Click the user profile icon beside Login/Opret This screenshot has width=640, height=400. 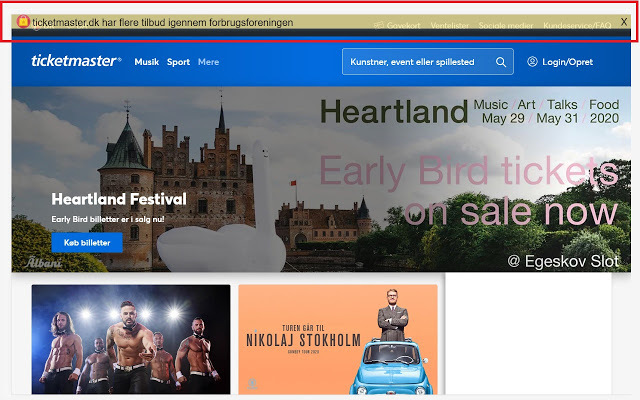pyautogui.click(x=532, y=62)
